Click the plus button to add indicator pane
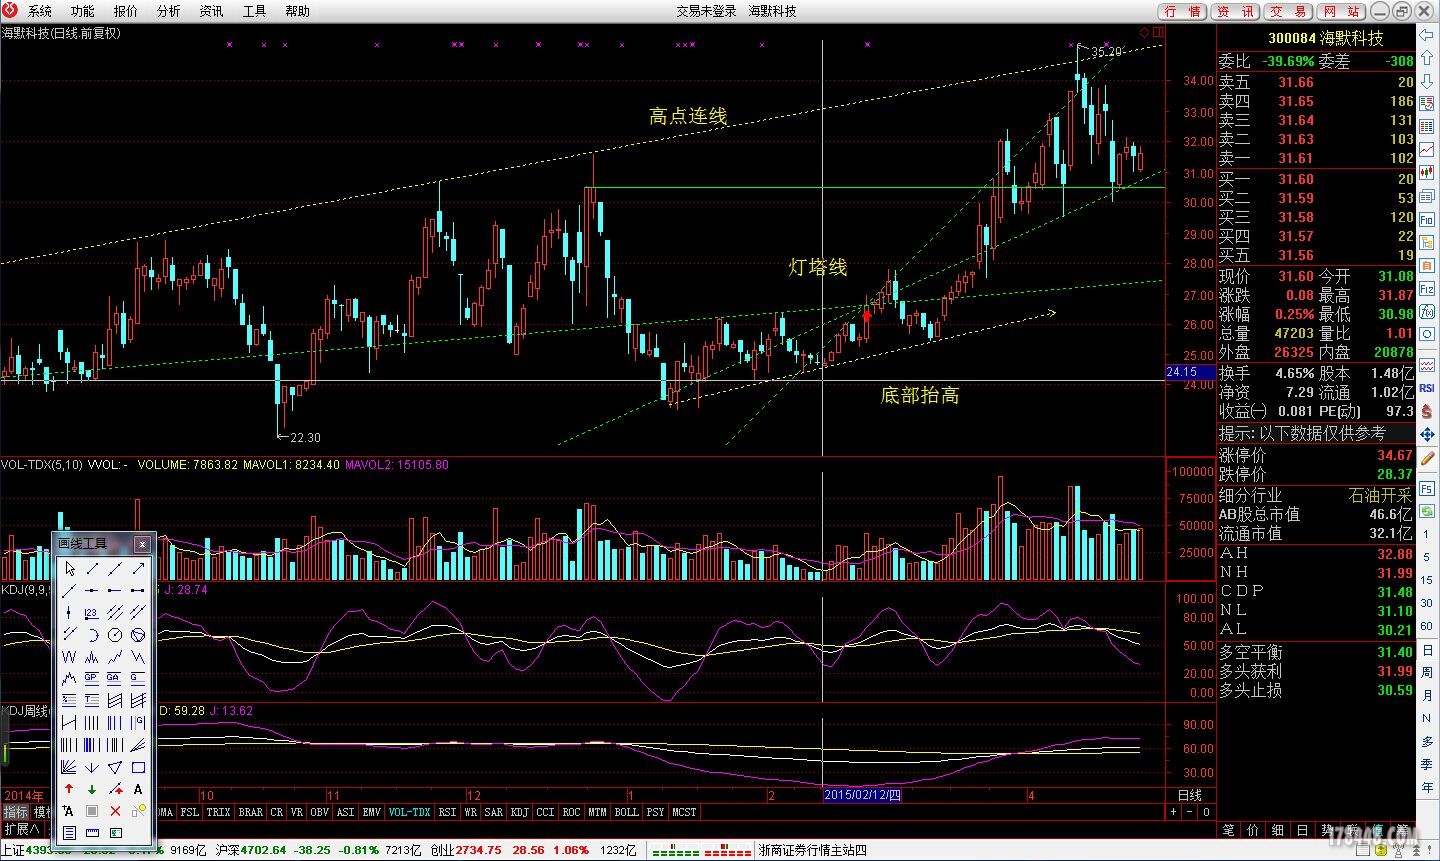This screenshot has width=1440, height=861. 1173,812
